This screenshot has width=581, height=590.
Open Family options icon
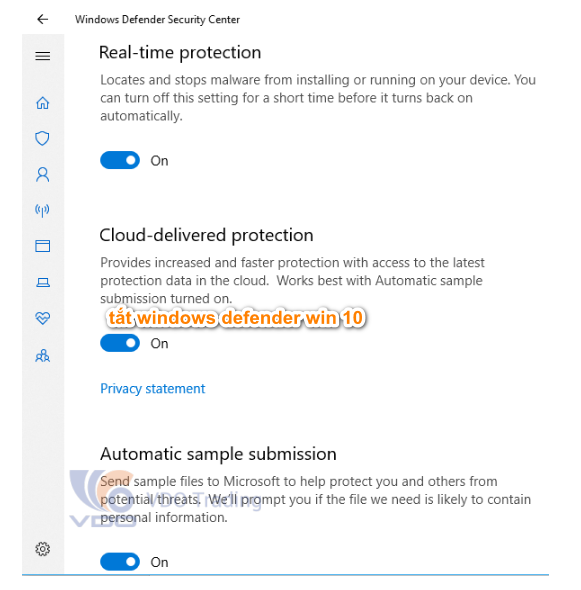coord(43,355)
